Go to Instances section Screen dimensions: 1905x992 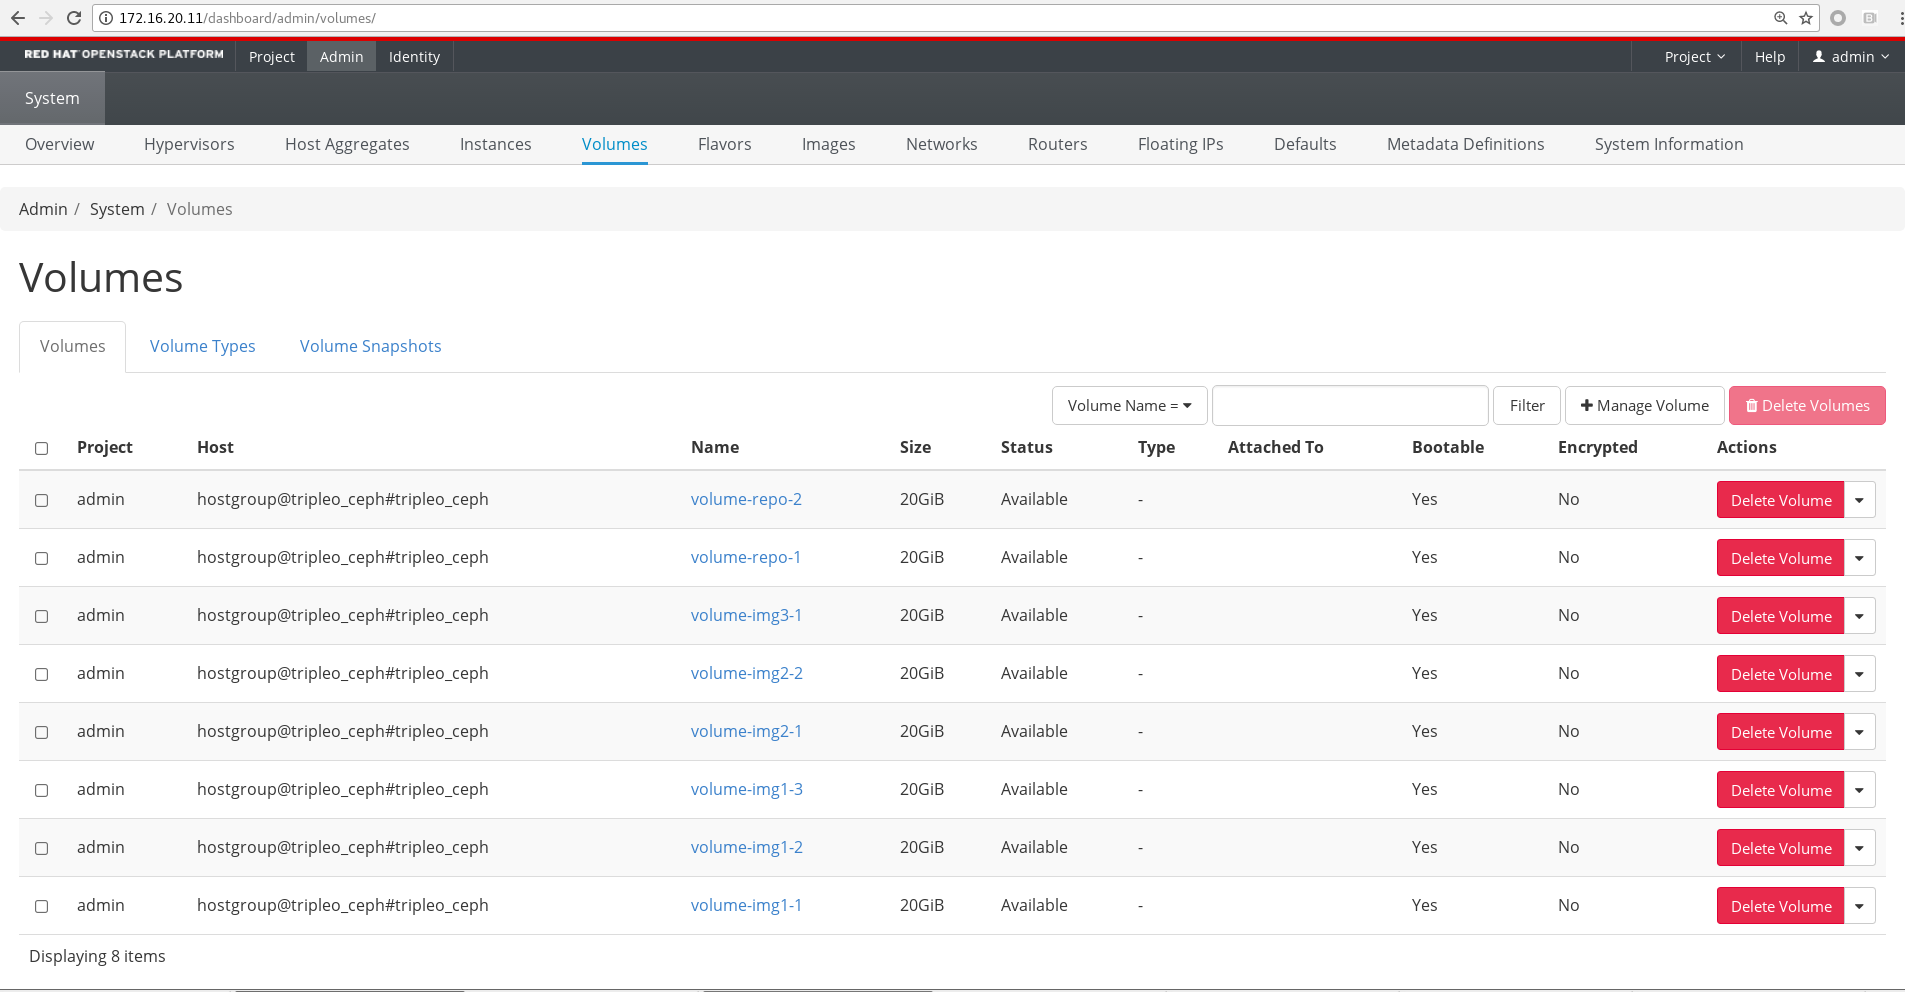(x=495, y=144)
